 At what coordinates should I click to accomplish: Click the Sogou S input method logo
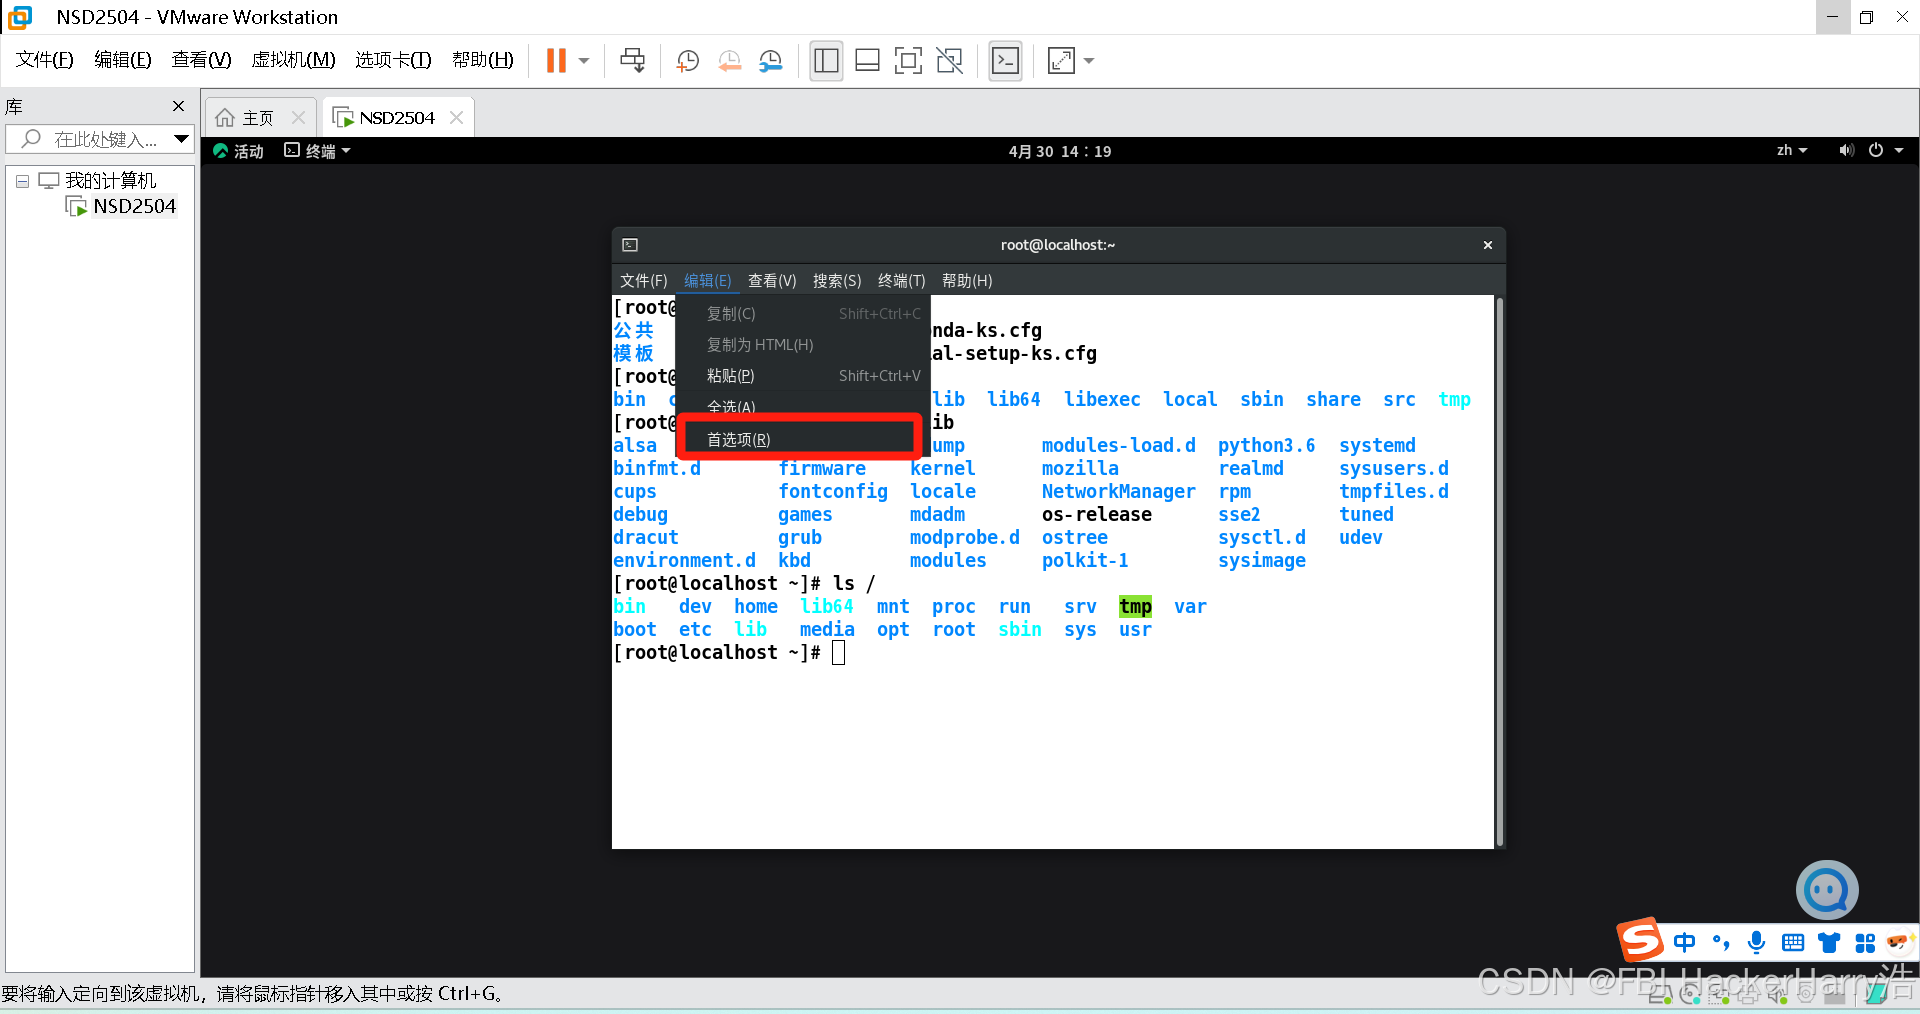[x=1640, y=940]
